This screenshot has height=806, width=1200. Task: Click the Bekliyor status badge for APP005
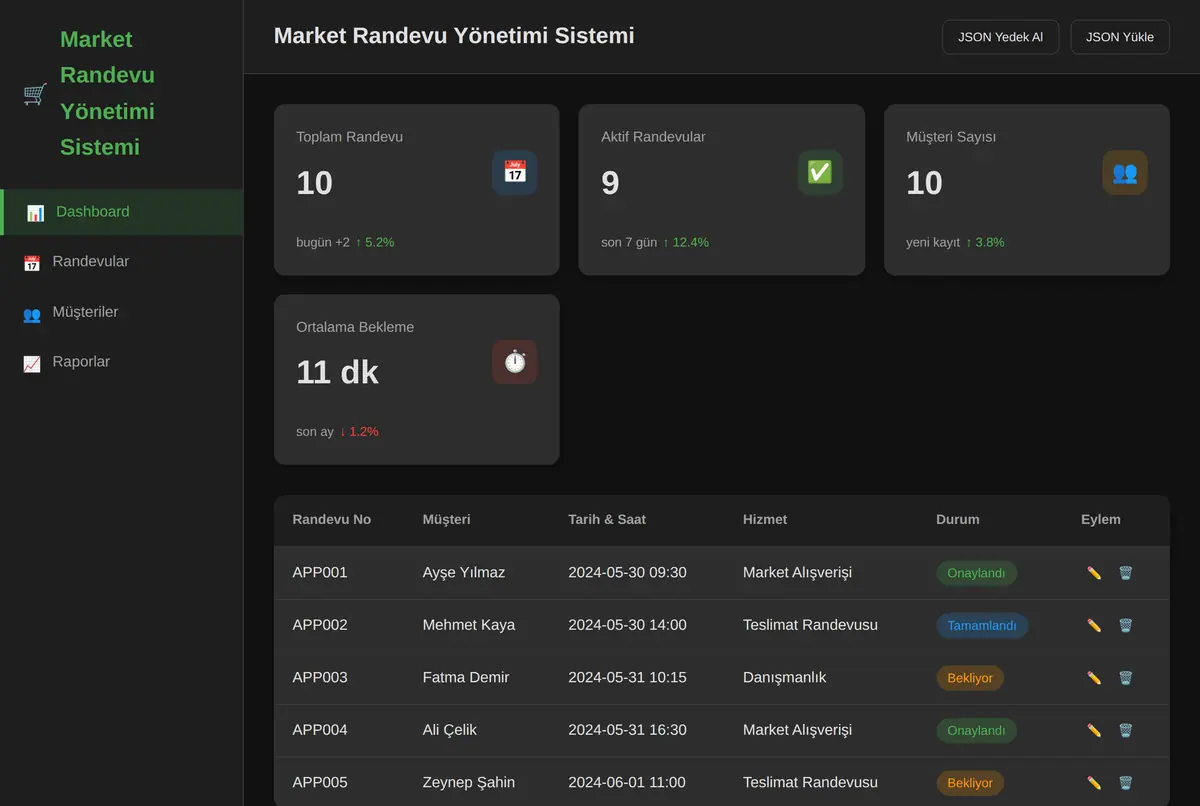pyautogui.click(x=970, y=783)
